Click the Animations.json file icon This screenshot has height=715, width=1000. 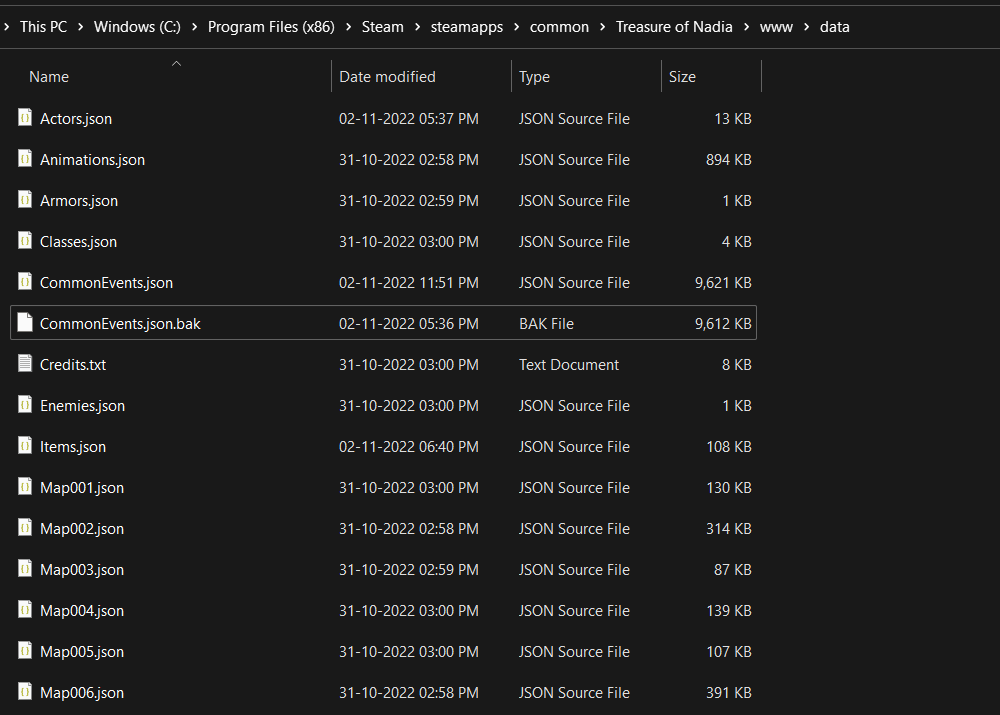25,159
